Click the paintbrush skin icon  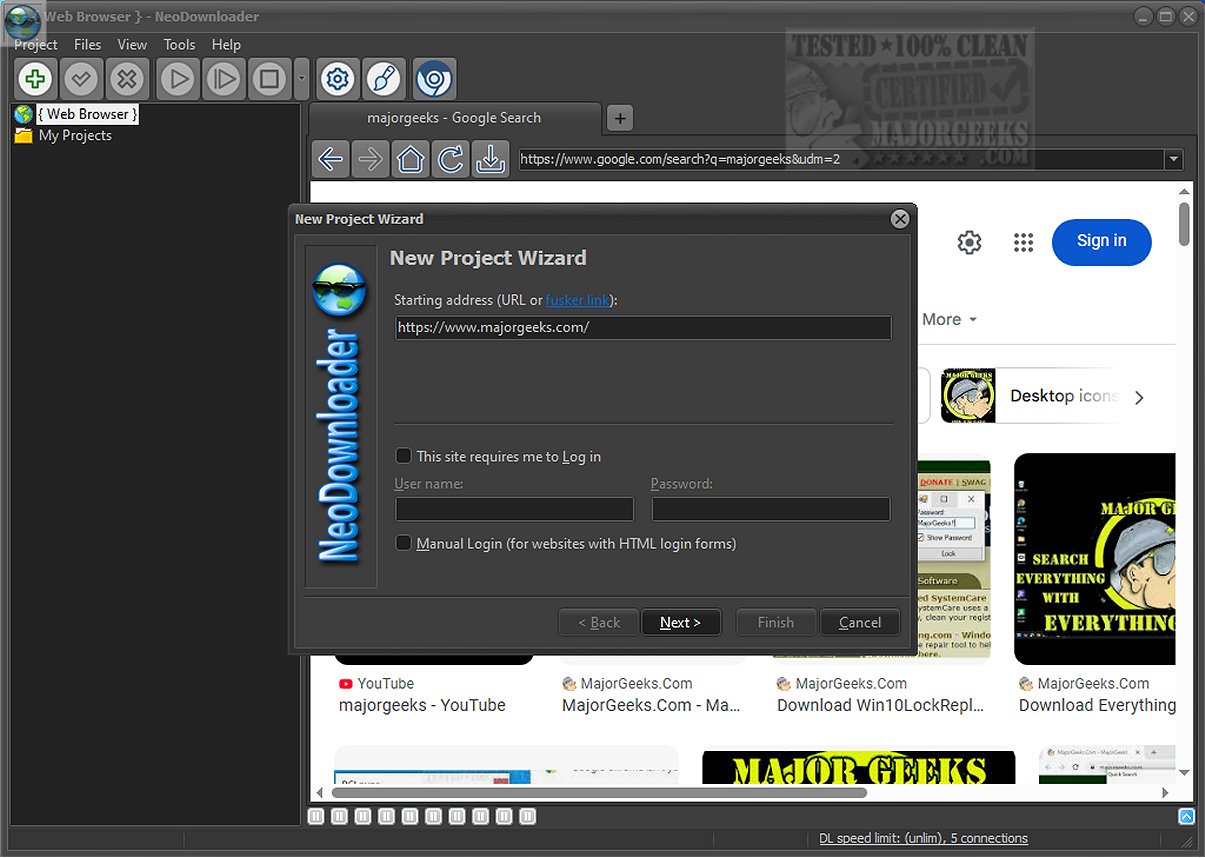[384, 79]
